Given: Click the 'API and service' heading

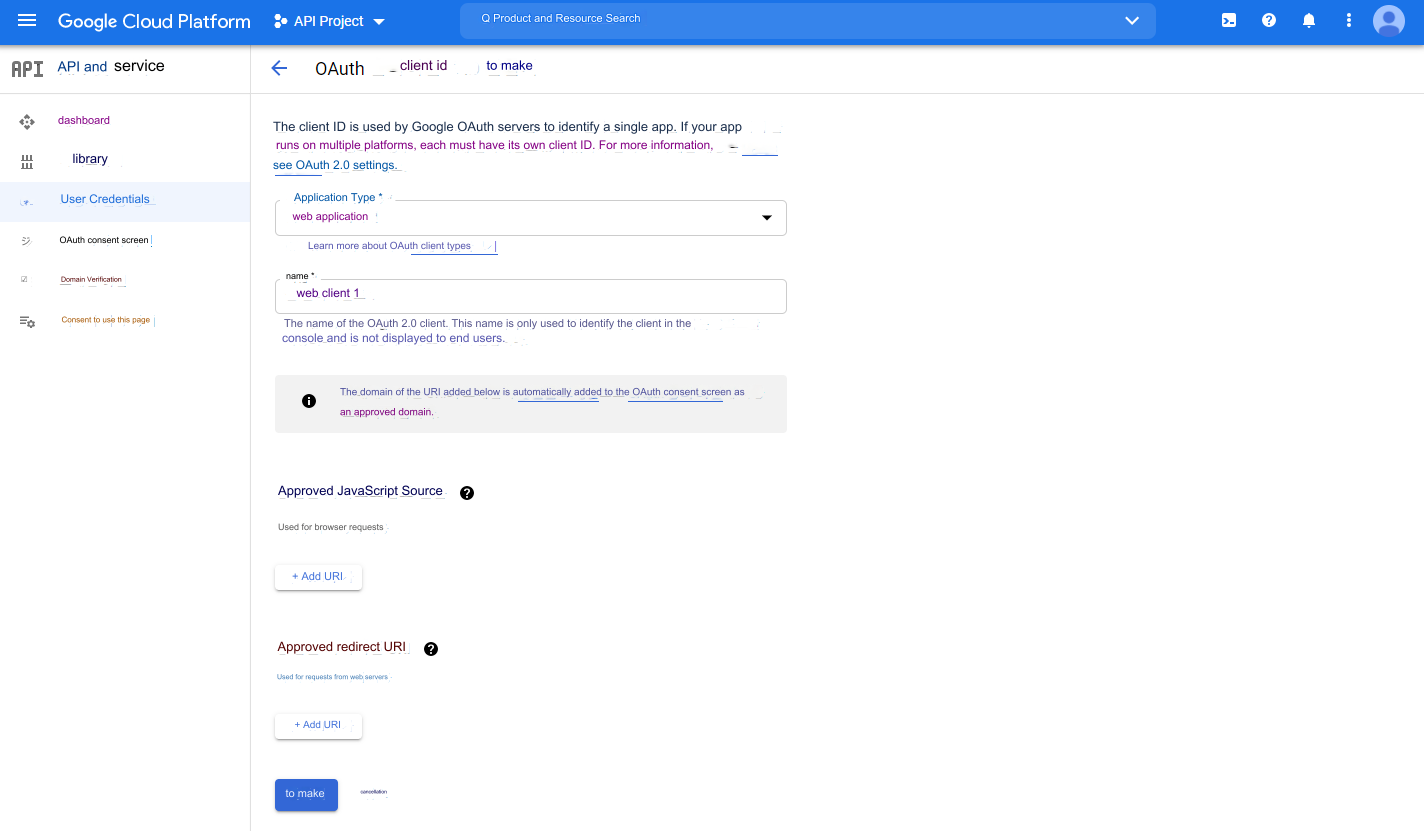Looking at the screenshot, I should point(111,66).
